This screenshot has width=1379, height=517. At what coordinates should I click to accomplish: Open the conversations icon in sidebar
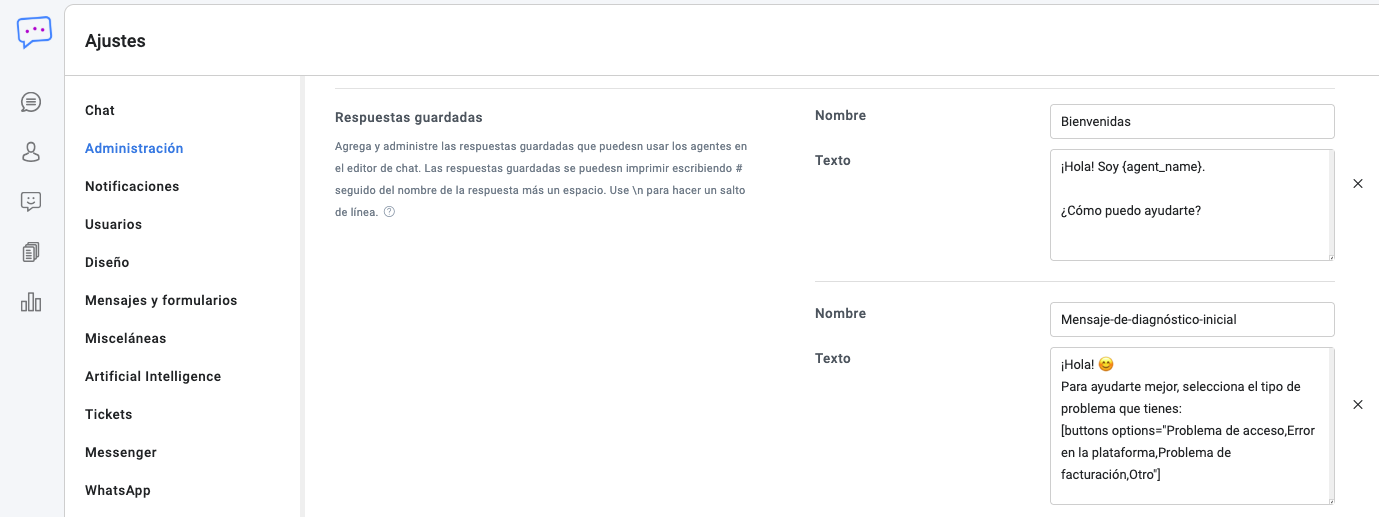[31, 102]
